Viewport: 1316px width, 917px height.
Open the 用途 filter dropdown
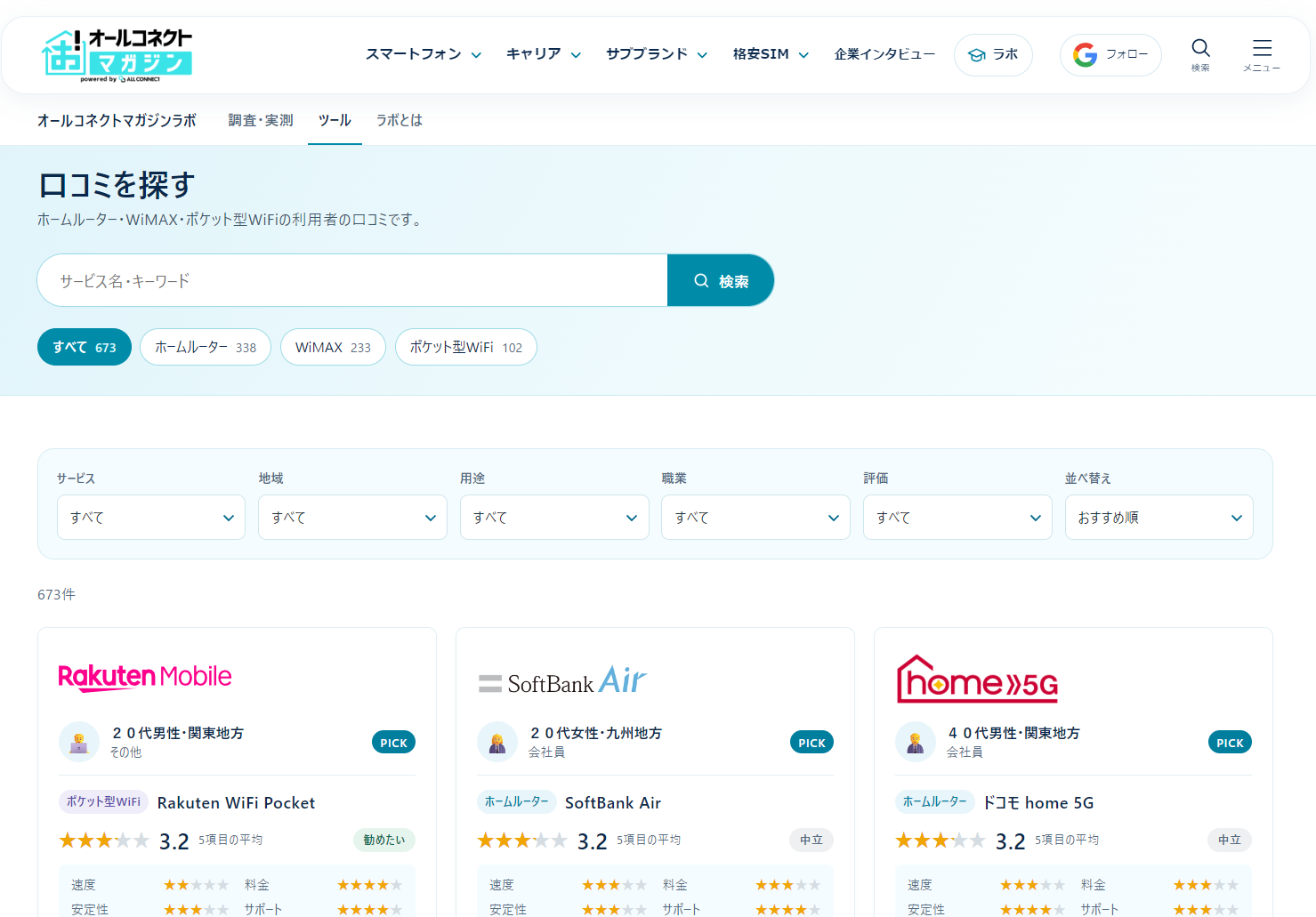(x=555, y=517)
